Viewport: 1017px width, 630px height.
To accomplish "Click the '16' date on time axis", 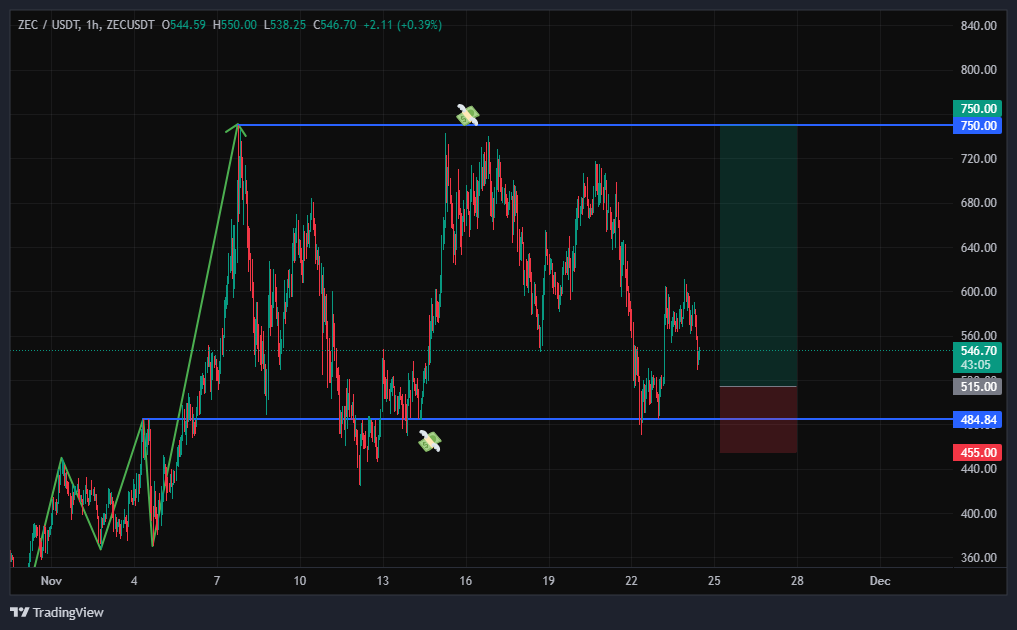I will 466,580.
